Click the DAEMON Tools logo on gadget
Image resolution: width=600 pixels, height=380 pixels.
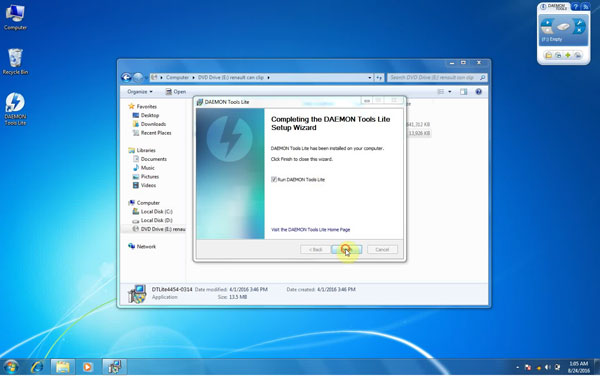pyautogui.click(x=554, y=7)
